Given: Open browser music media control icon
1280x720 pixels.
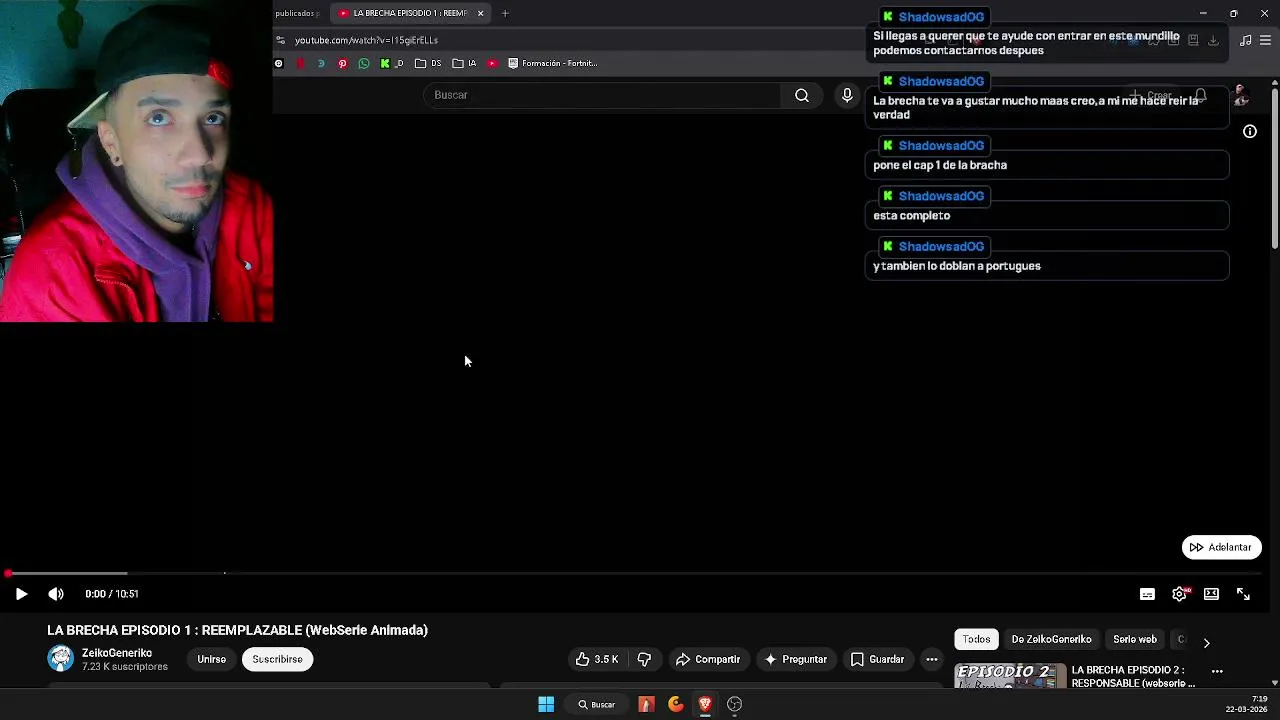Looking at the screenshot, I should [x=1245, y=40].
